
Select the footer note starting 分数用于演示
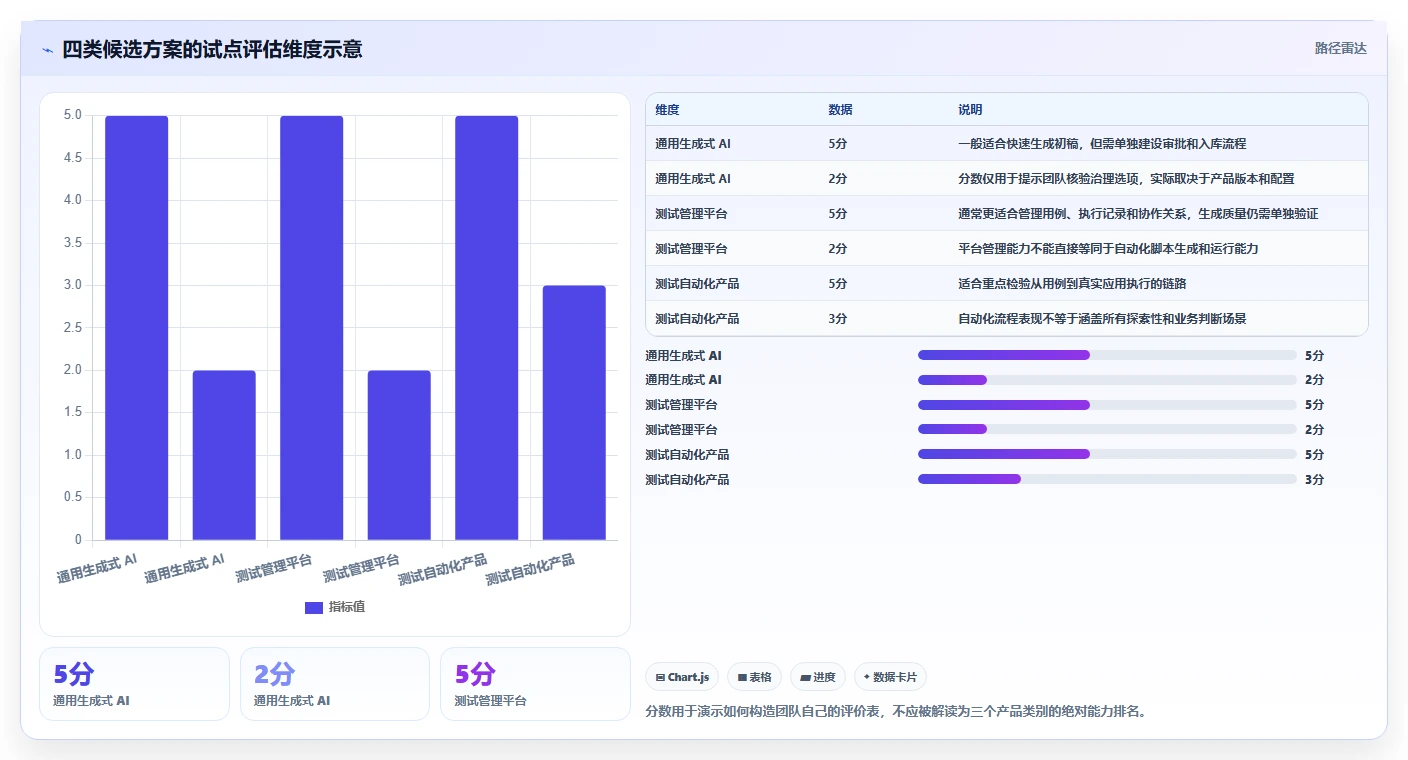(x=896, y=712)
